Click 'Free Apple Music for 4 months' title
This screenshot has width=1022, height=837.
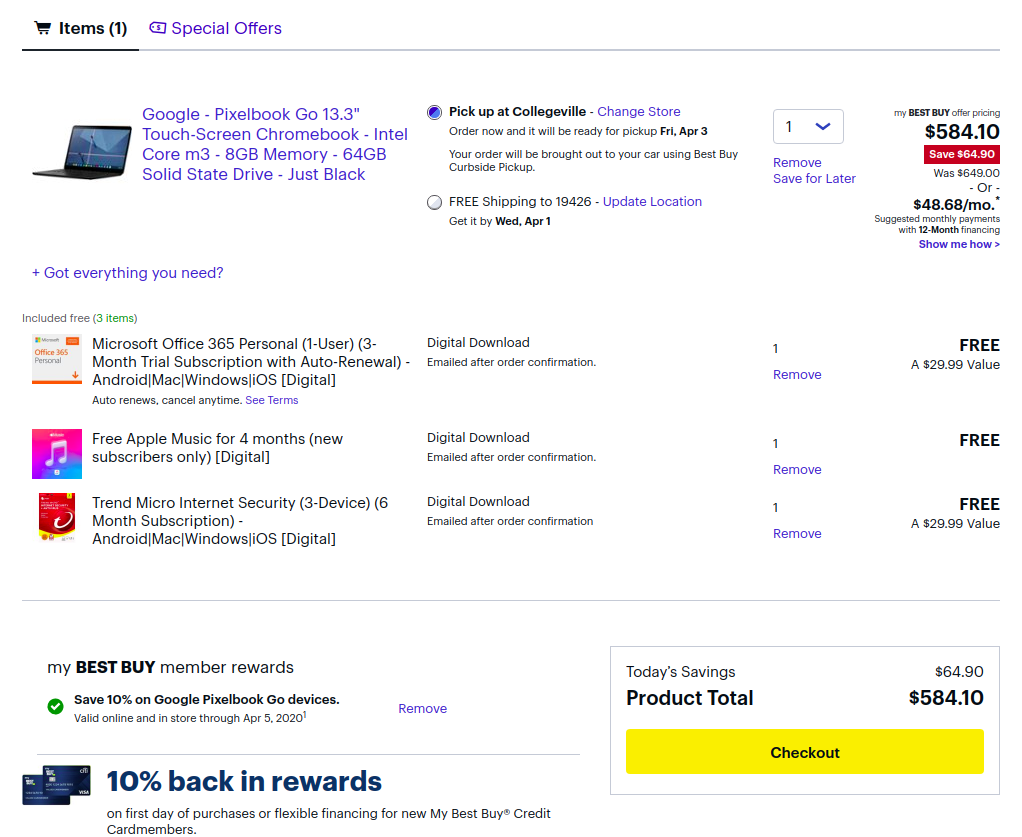pos(217,448)
